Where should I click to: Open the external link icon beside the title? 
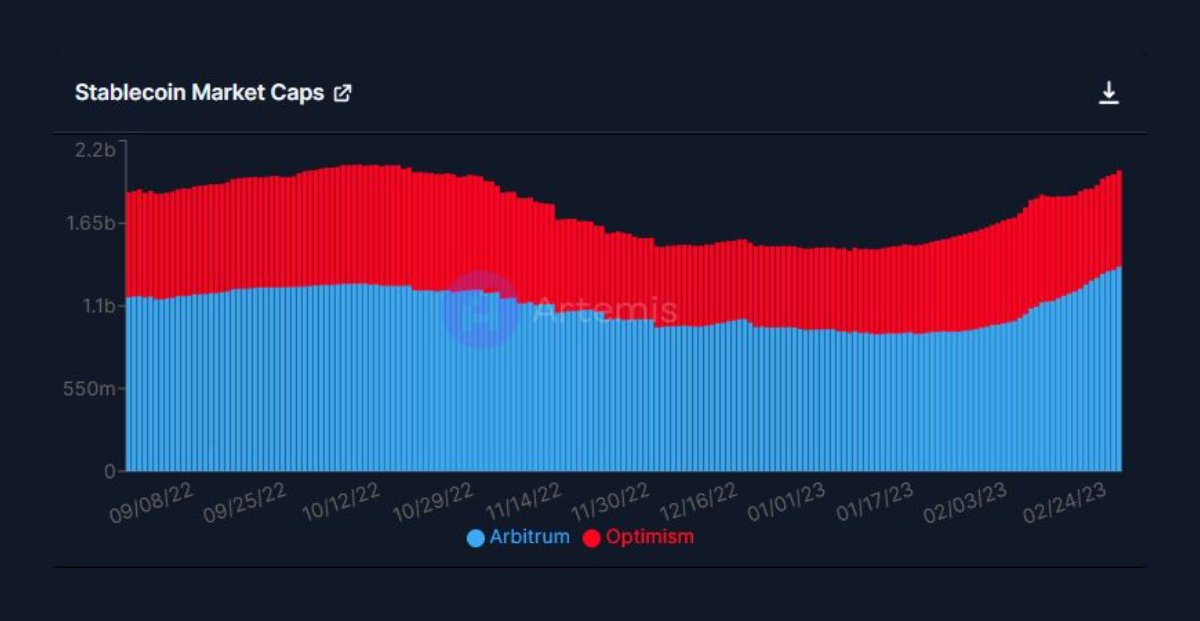342,93
